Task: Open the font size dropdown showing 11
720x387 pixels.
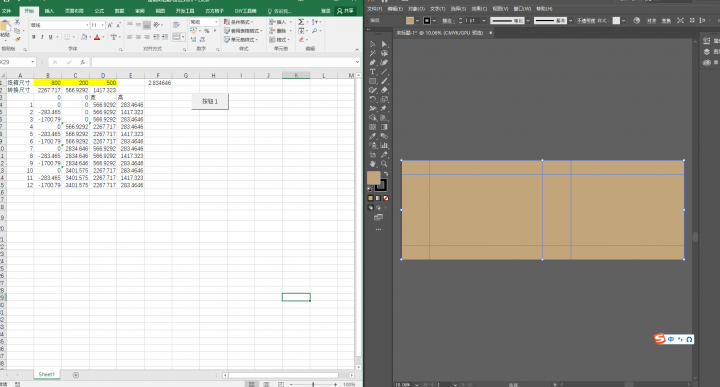Action: coord(97,25)
